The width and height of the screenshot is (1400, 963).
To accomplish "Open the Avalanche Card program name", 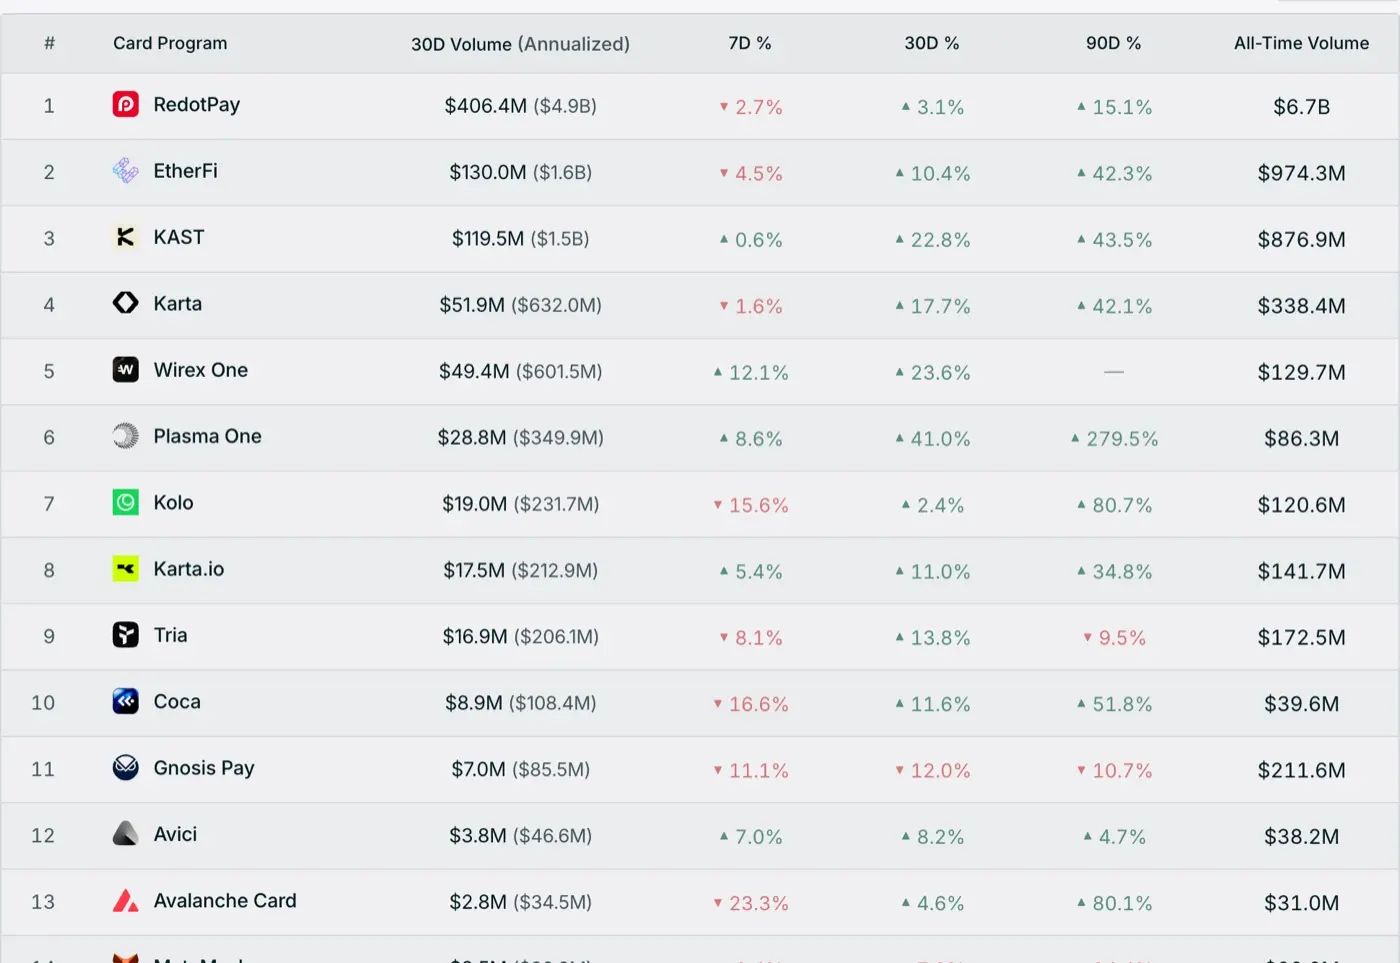I will (225, 901).
